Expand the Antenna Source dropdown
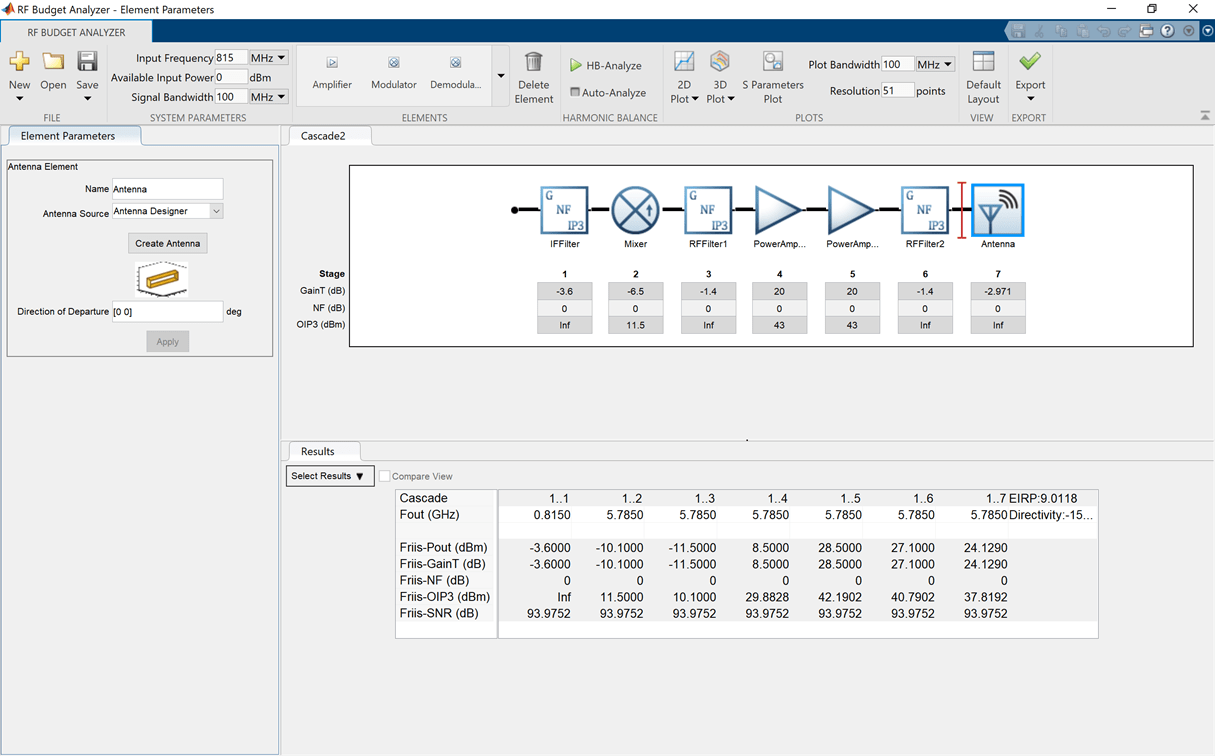 click(216, 211)
